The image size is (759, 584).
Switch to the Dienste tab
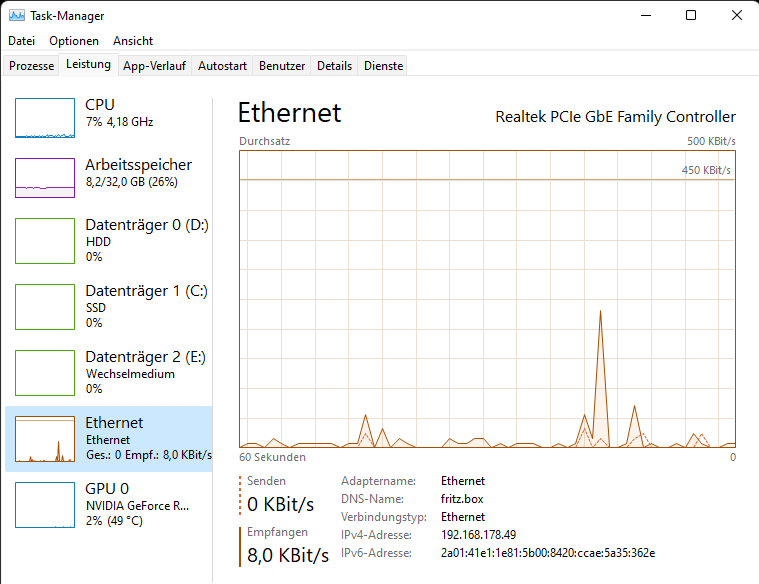tap(383, 66)
